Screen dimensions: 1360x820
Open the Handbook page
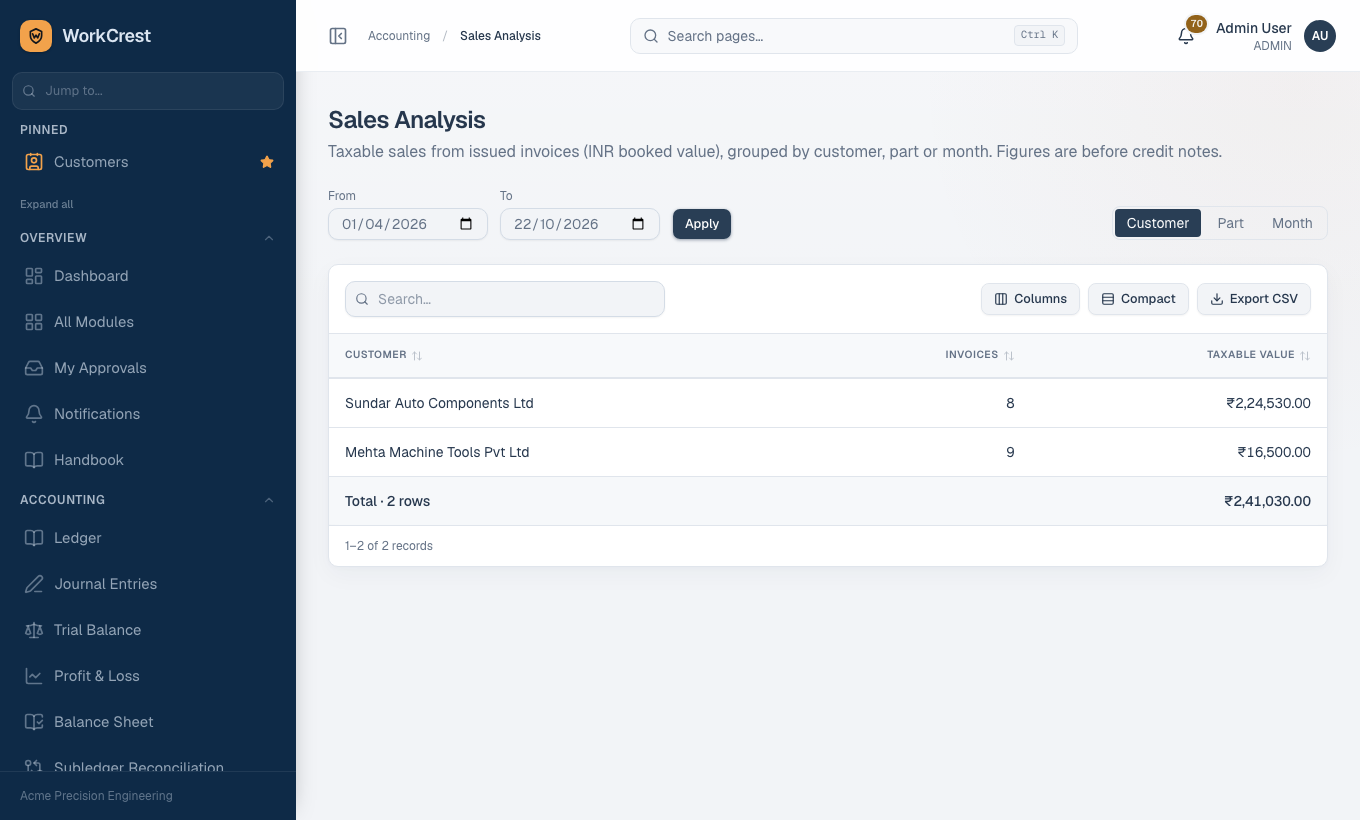(x=148, y=460)
